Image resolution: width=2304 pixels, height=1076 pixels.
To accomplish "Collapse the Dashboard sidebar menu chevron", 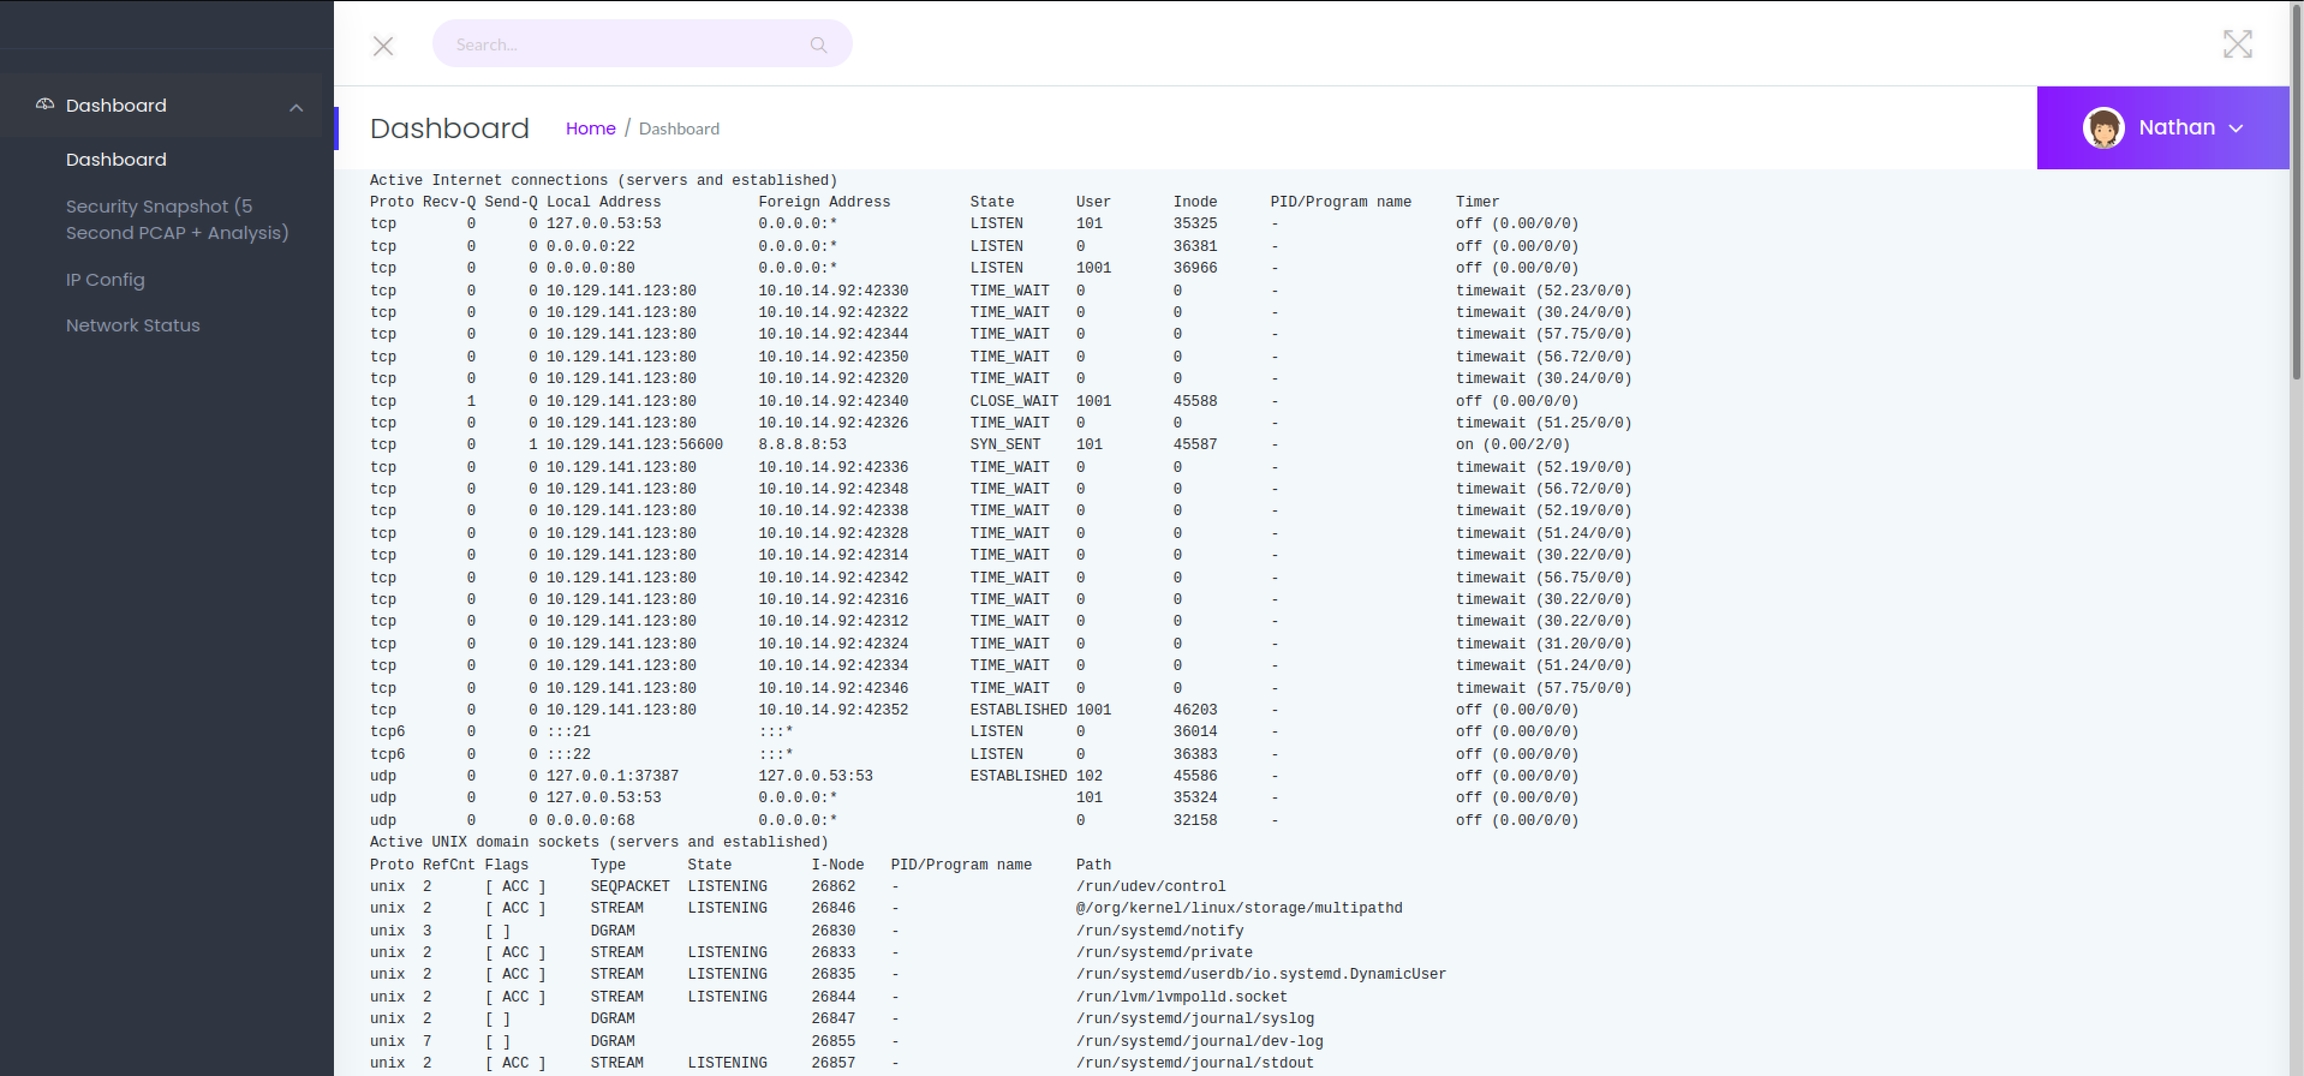I will click(296, 107).
